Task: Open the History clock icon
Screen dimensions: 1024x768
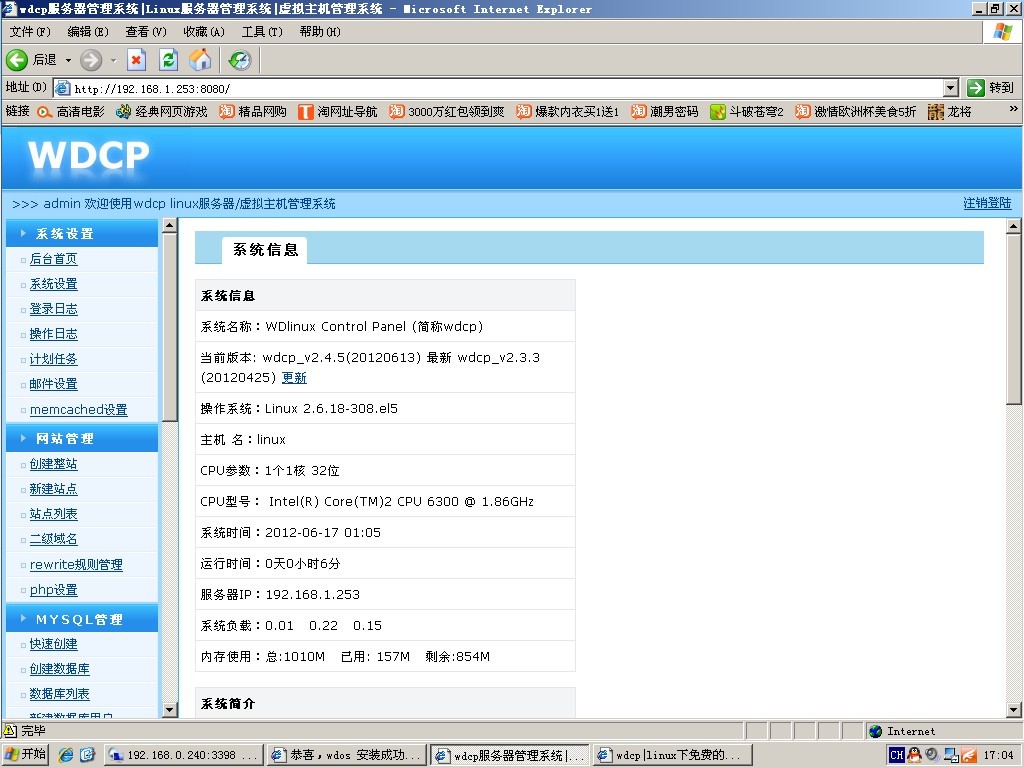Action: [x=240, y=60]
